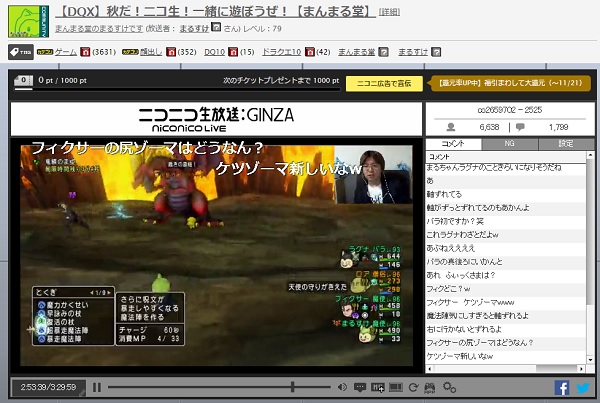Click the 福引まわして大還元 banner

click(x=510, y=83)
